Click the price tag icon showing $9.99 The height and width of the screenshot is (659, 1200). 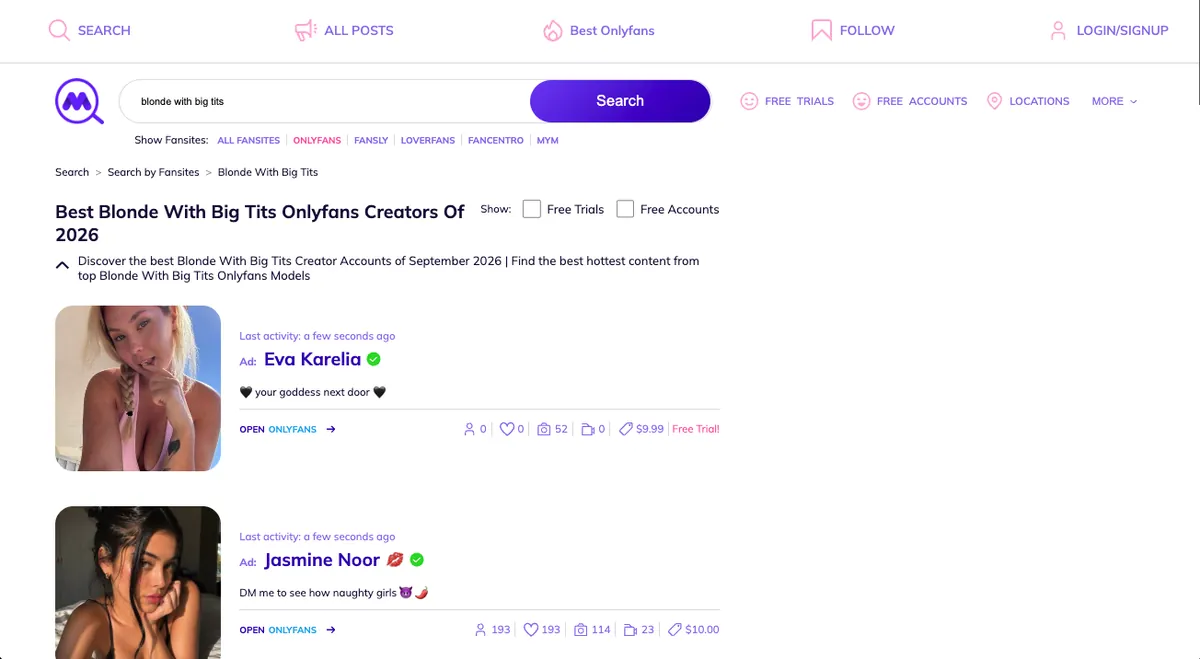point(626,429)
